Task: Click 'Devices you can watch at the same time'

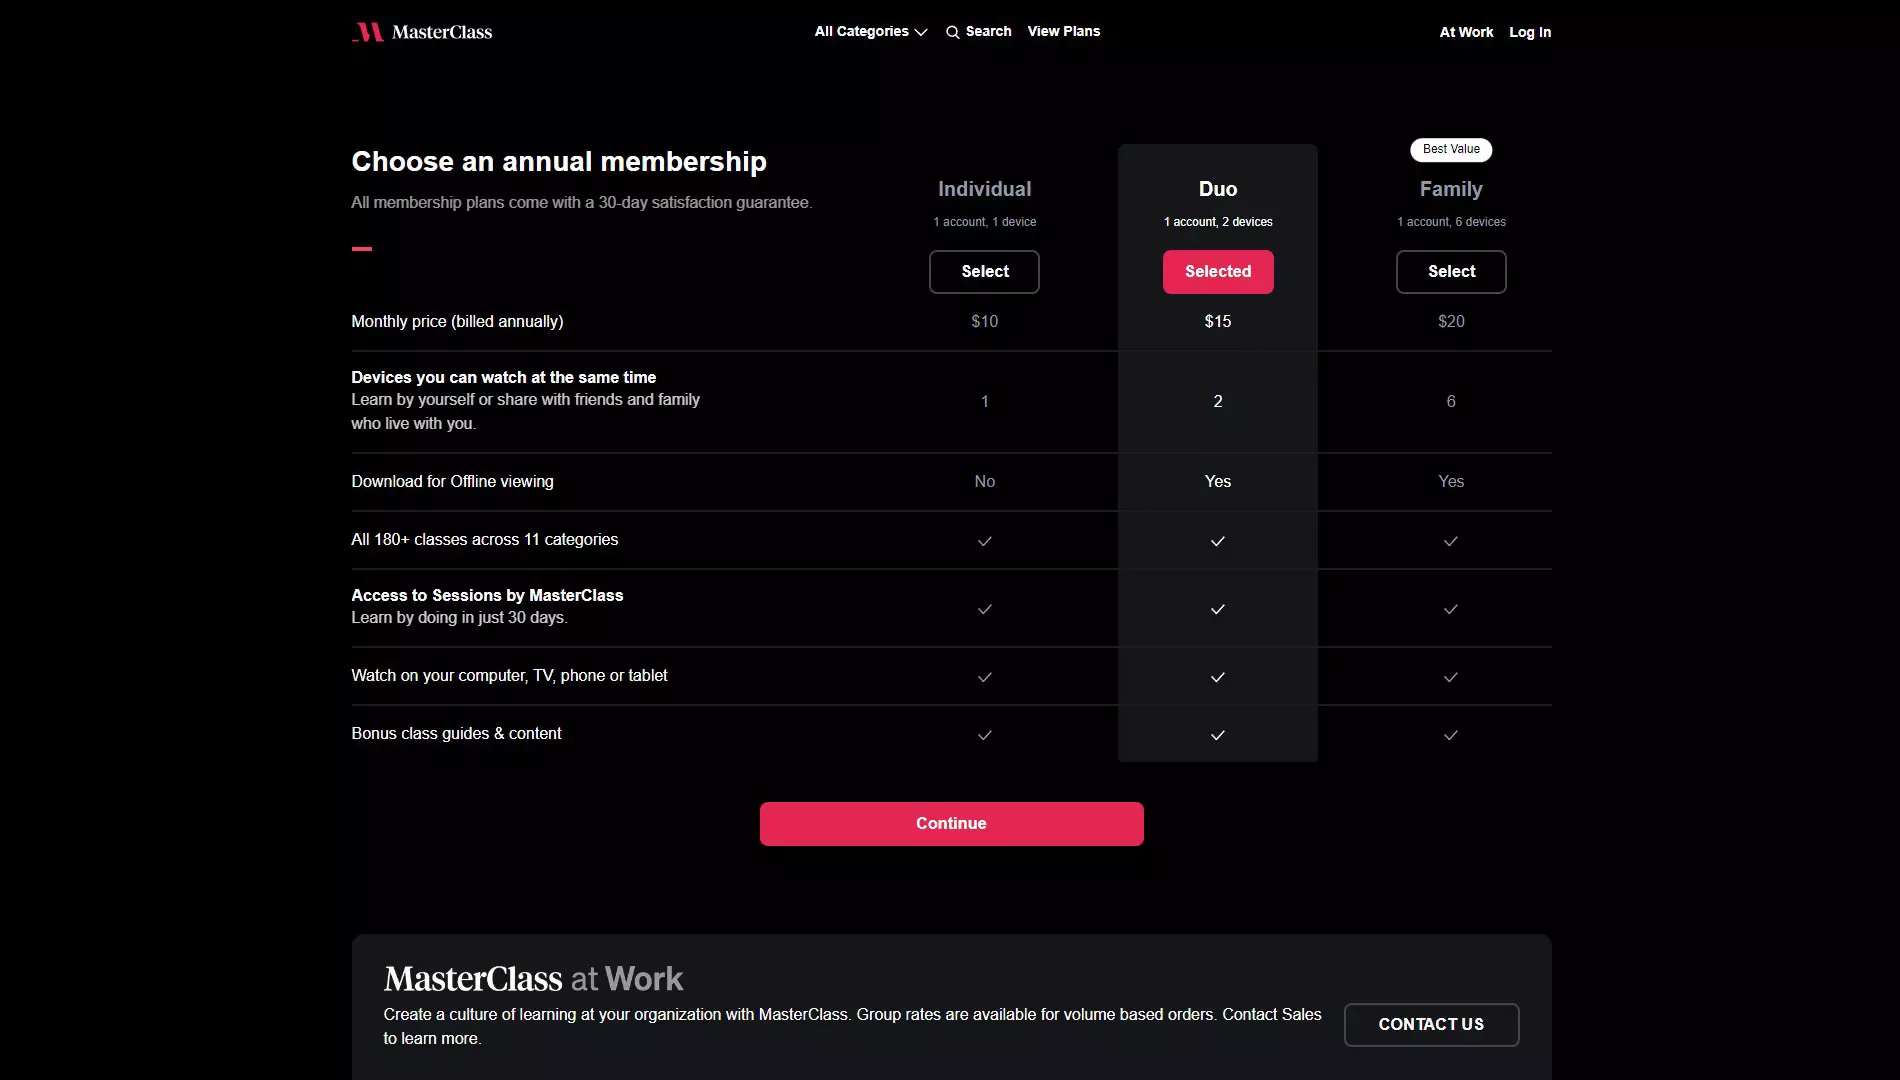Action: coord(503,377)
